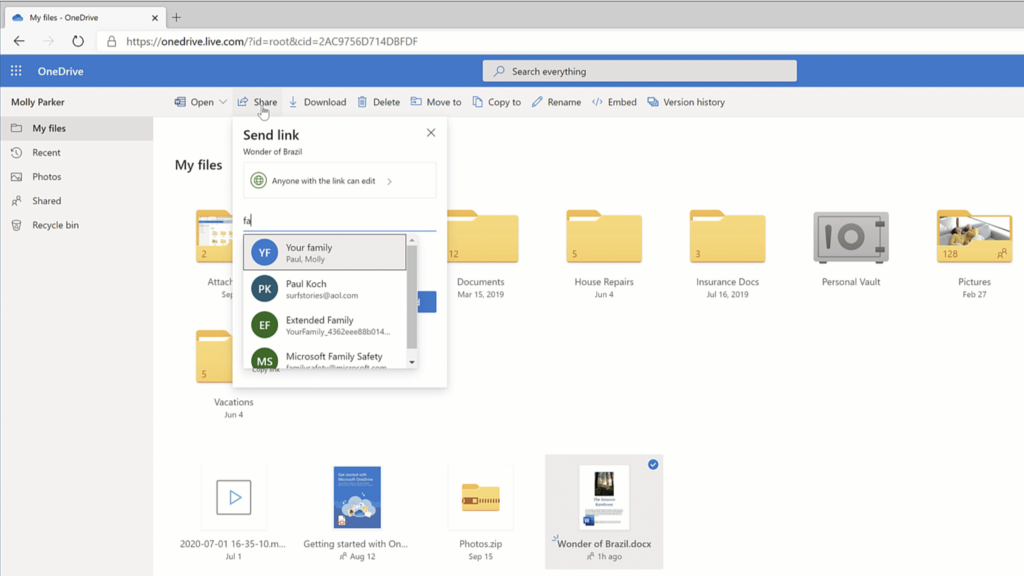Screen dimensions: 1024x576
Task: Close the My files - OneDrive tab
Action: tap(155, 18)
